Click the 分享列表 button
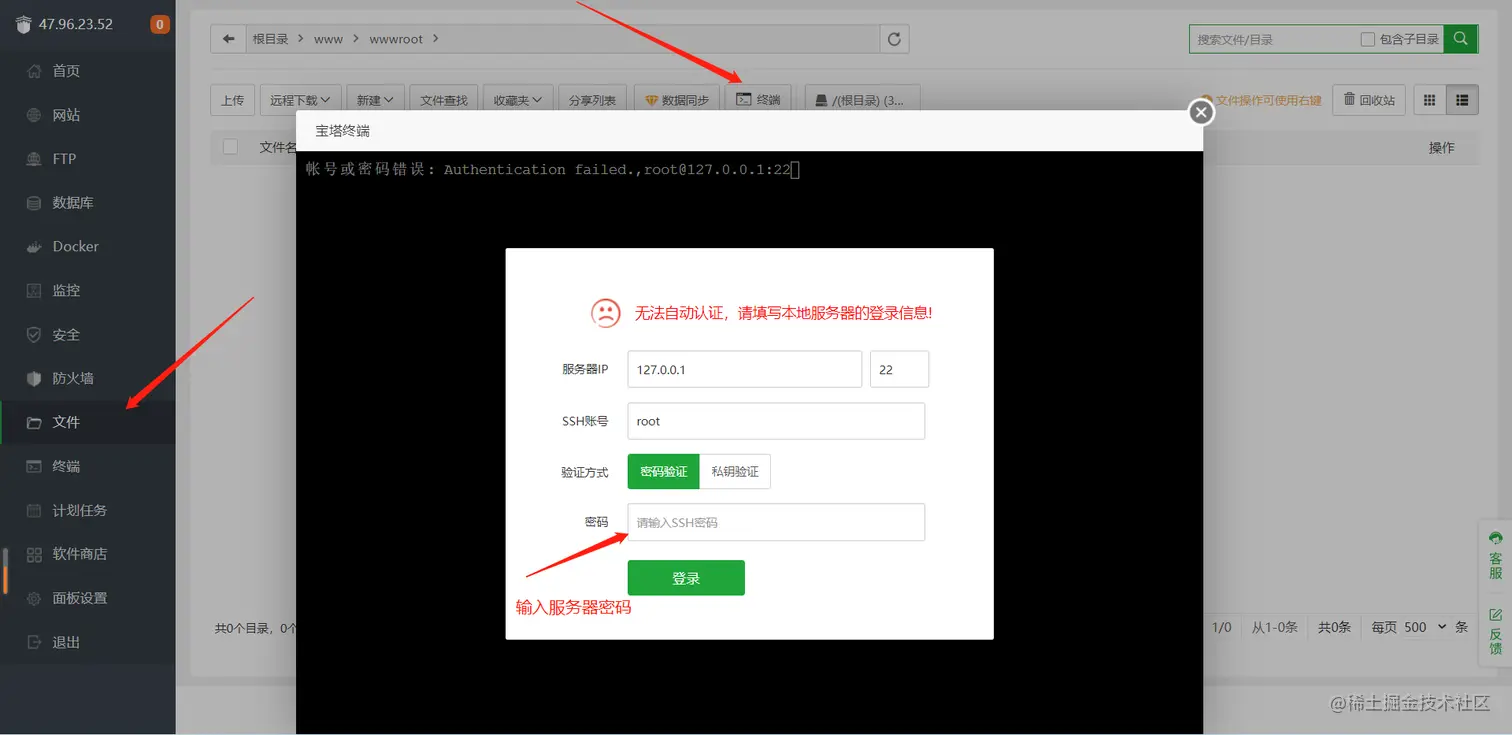This screenshot has height=735, width=1512. coord(593,100)
